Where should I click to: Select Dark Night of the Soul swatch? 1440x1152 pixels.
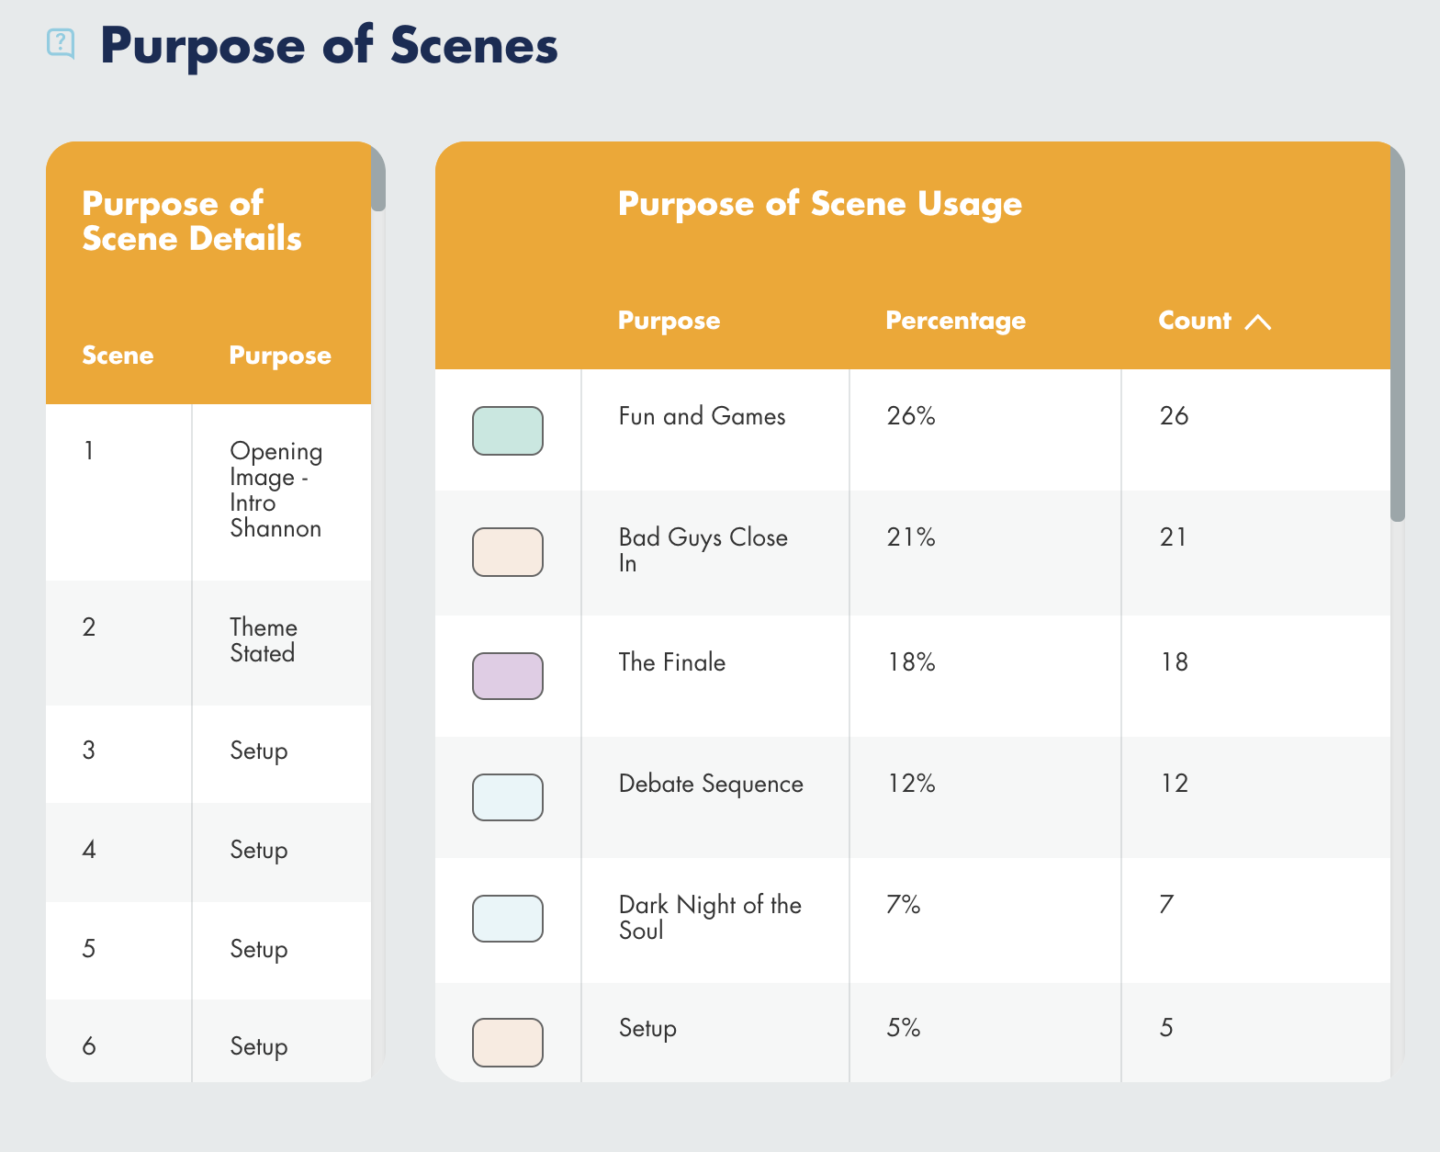(508, 918)
